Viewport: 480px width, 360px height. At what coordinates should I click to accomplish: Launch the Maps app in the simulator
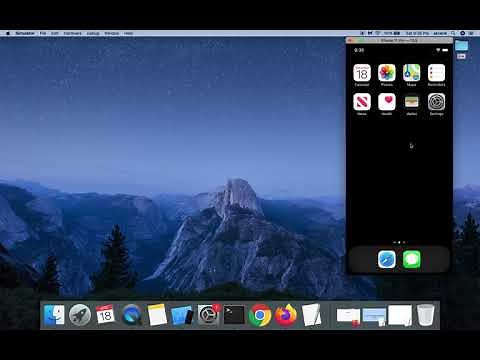(411, 73)
